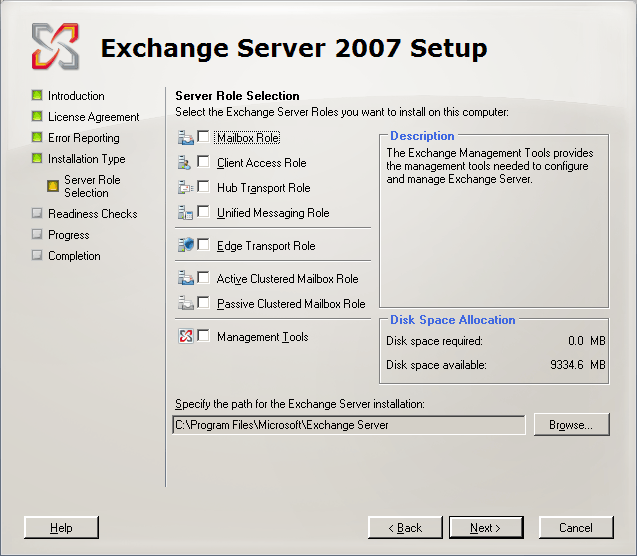Click the gray Progress step indicator
The height and width of the screenshot is (556, 637).
click(37, 234)
